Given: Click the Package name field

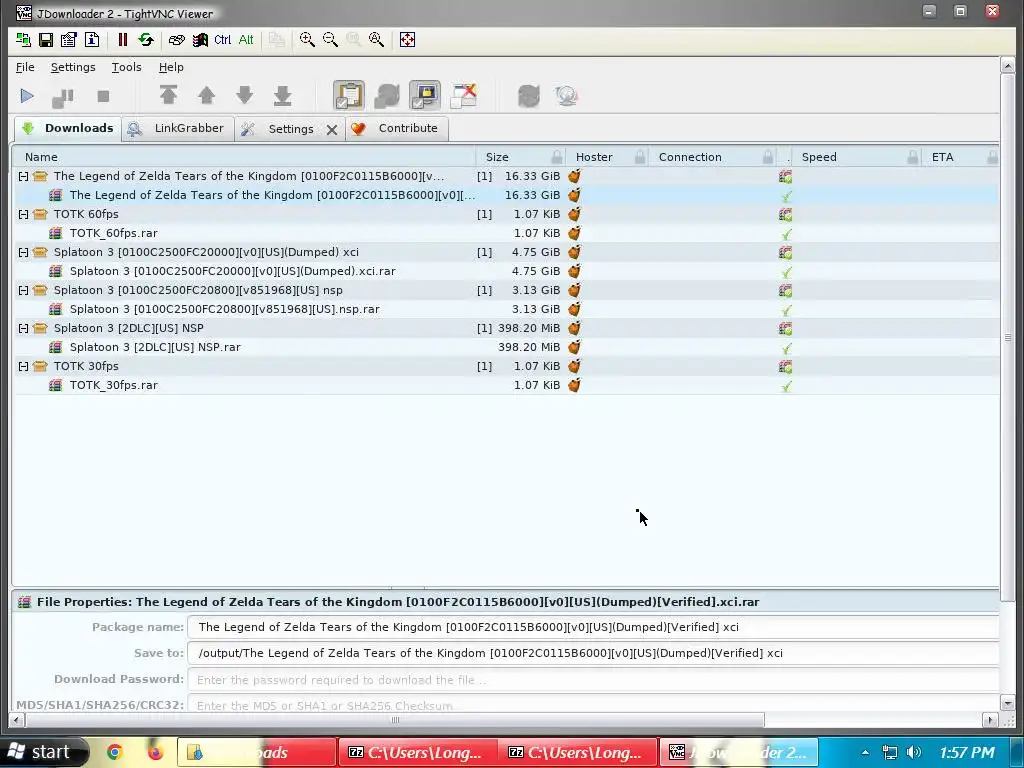Looking at the screenshot, I should [593, 627].
